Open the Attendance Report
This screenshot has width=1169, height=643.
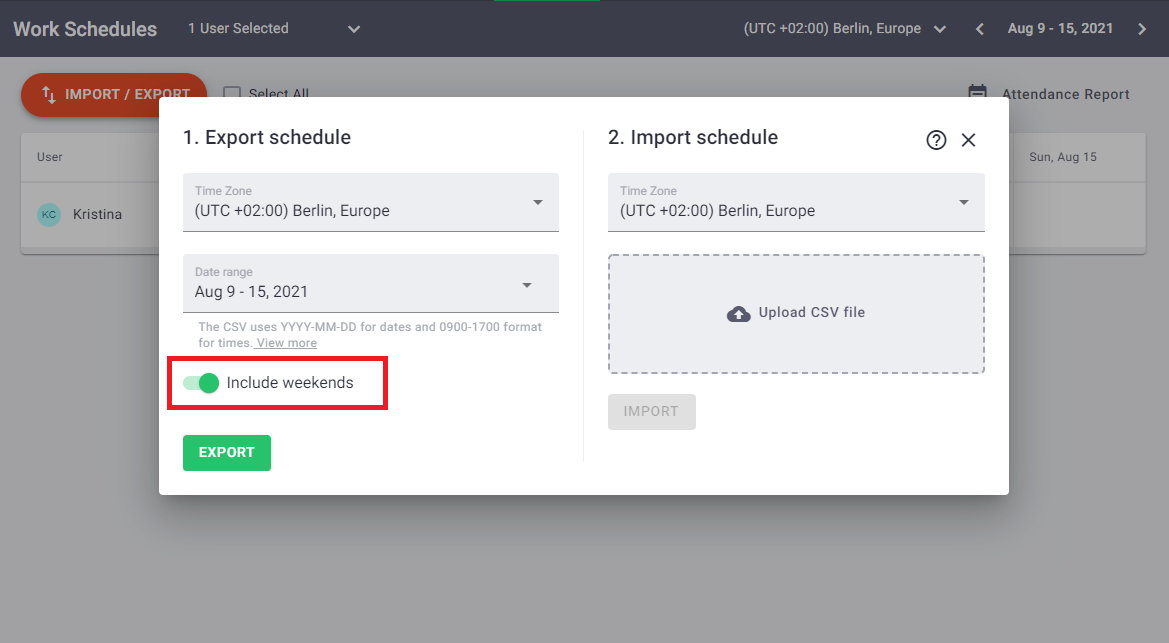[1065, 94]
